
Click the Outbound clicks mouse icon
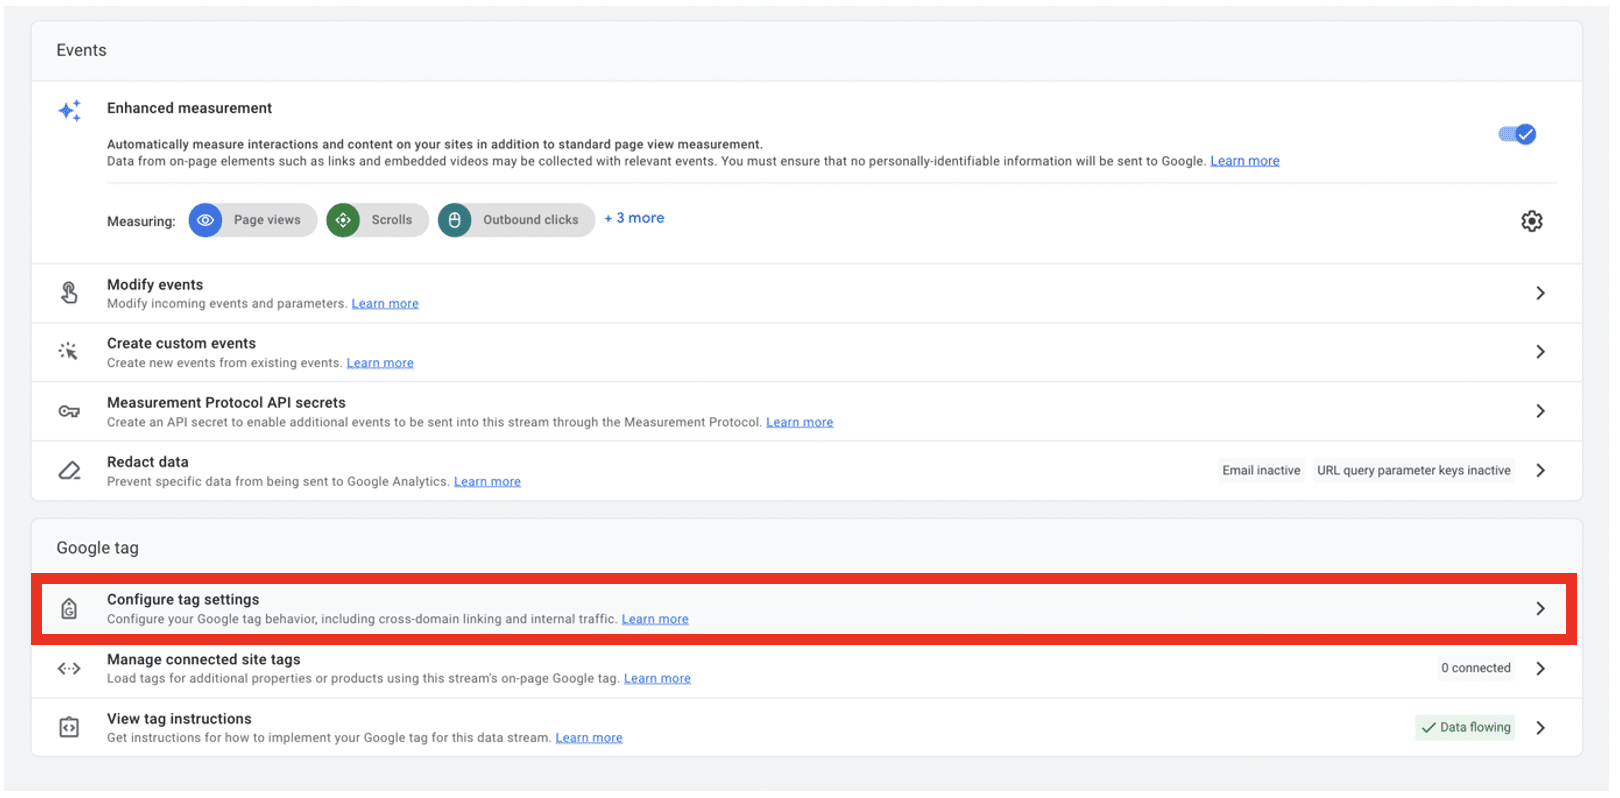tap(454, 220)
